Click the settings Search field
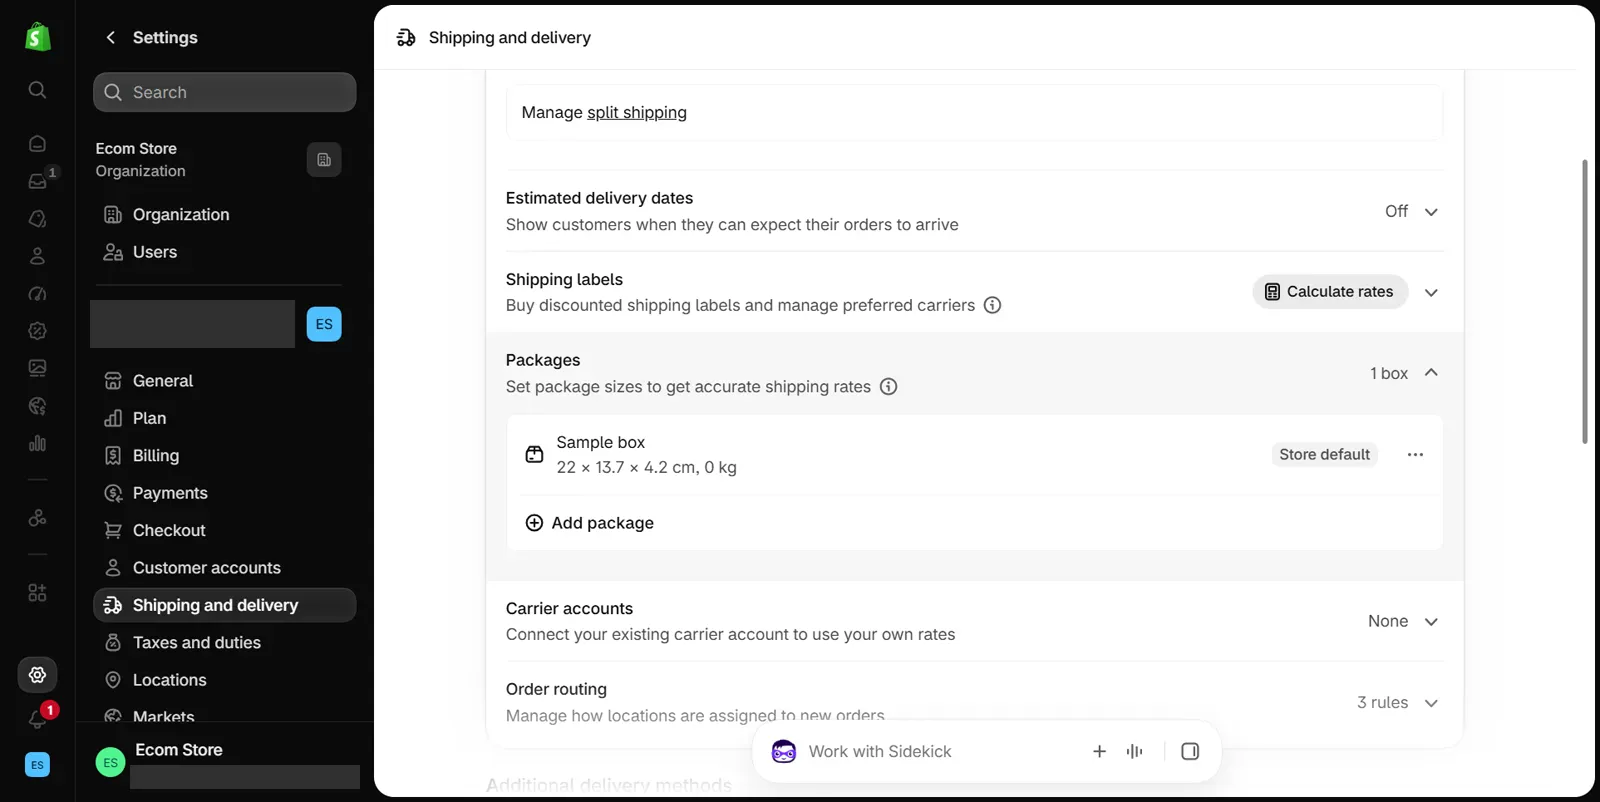This screenshot has height=802, width=1600. point(225,92)
